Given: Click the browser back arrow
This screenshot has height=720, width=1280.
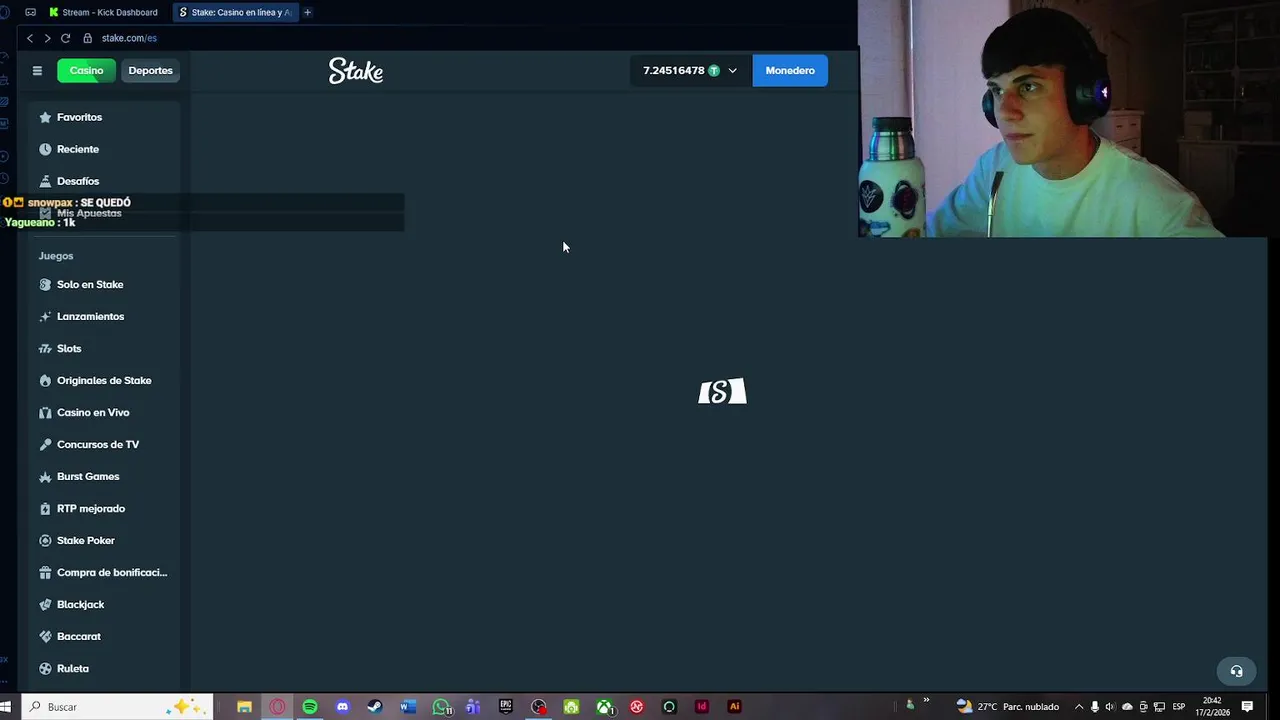Looking at the screenshot, I should [x=30, y=38].
